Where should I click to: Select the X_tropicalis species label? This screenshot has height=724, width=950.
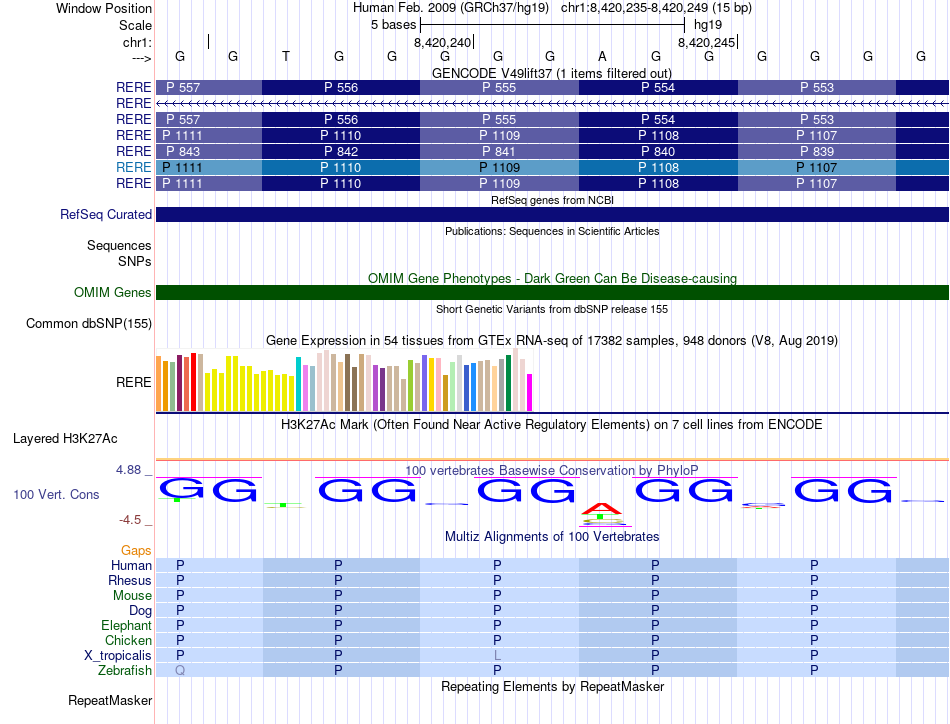[118, 656]
